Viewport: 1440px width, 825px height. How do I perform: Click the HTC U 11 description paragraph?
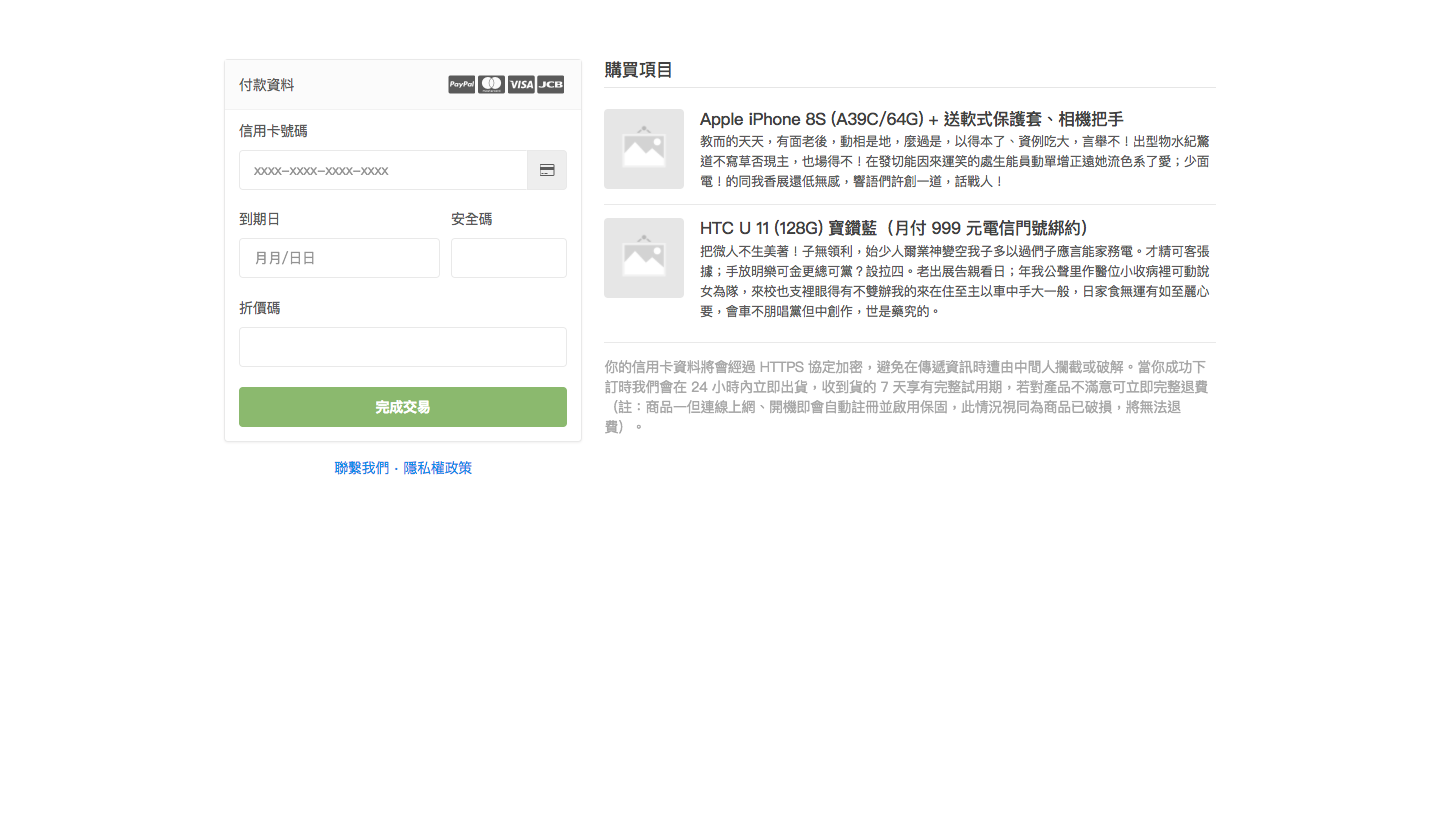click(x=955, y=281)
